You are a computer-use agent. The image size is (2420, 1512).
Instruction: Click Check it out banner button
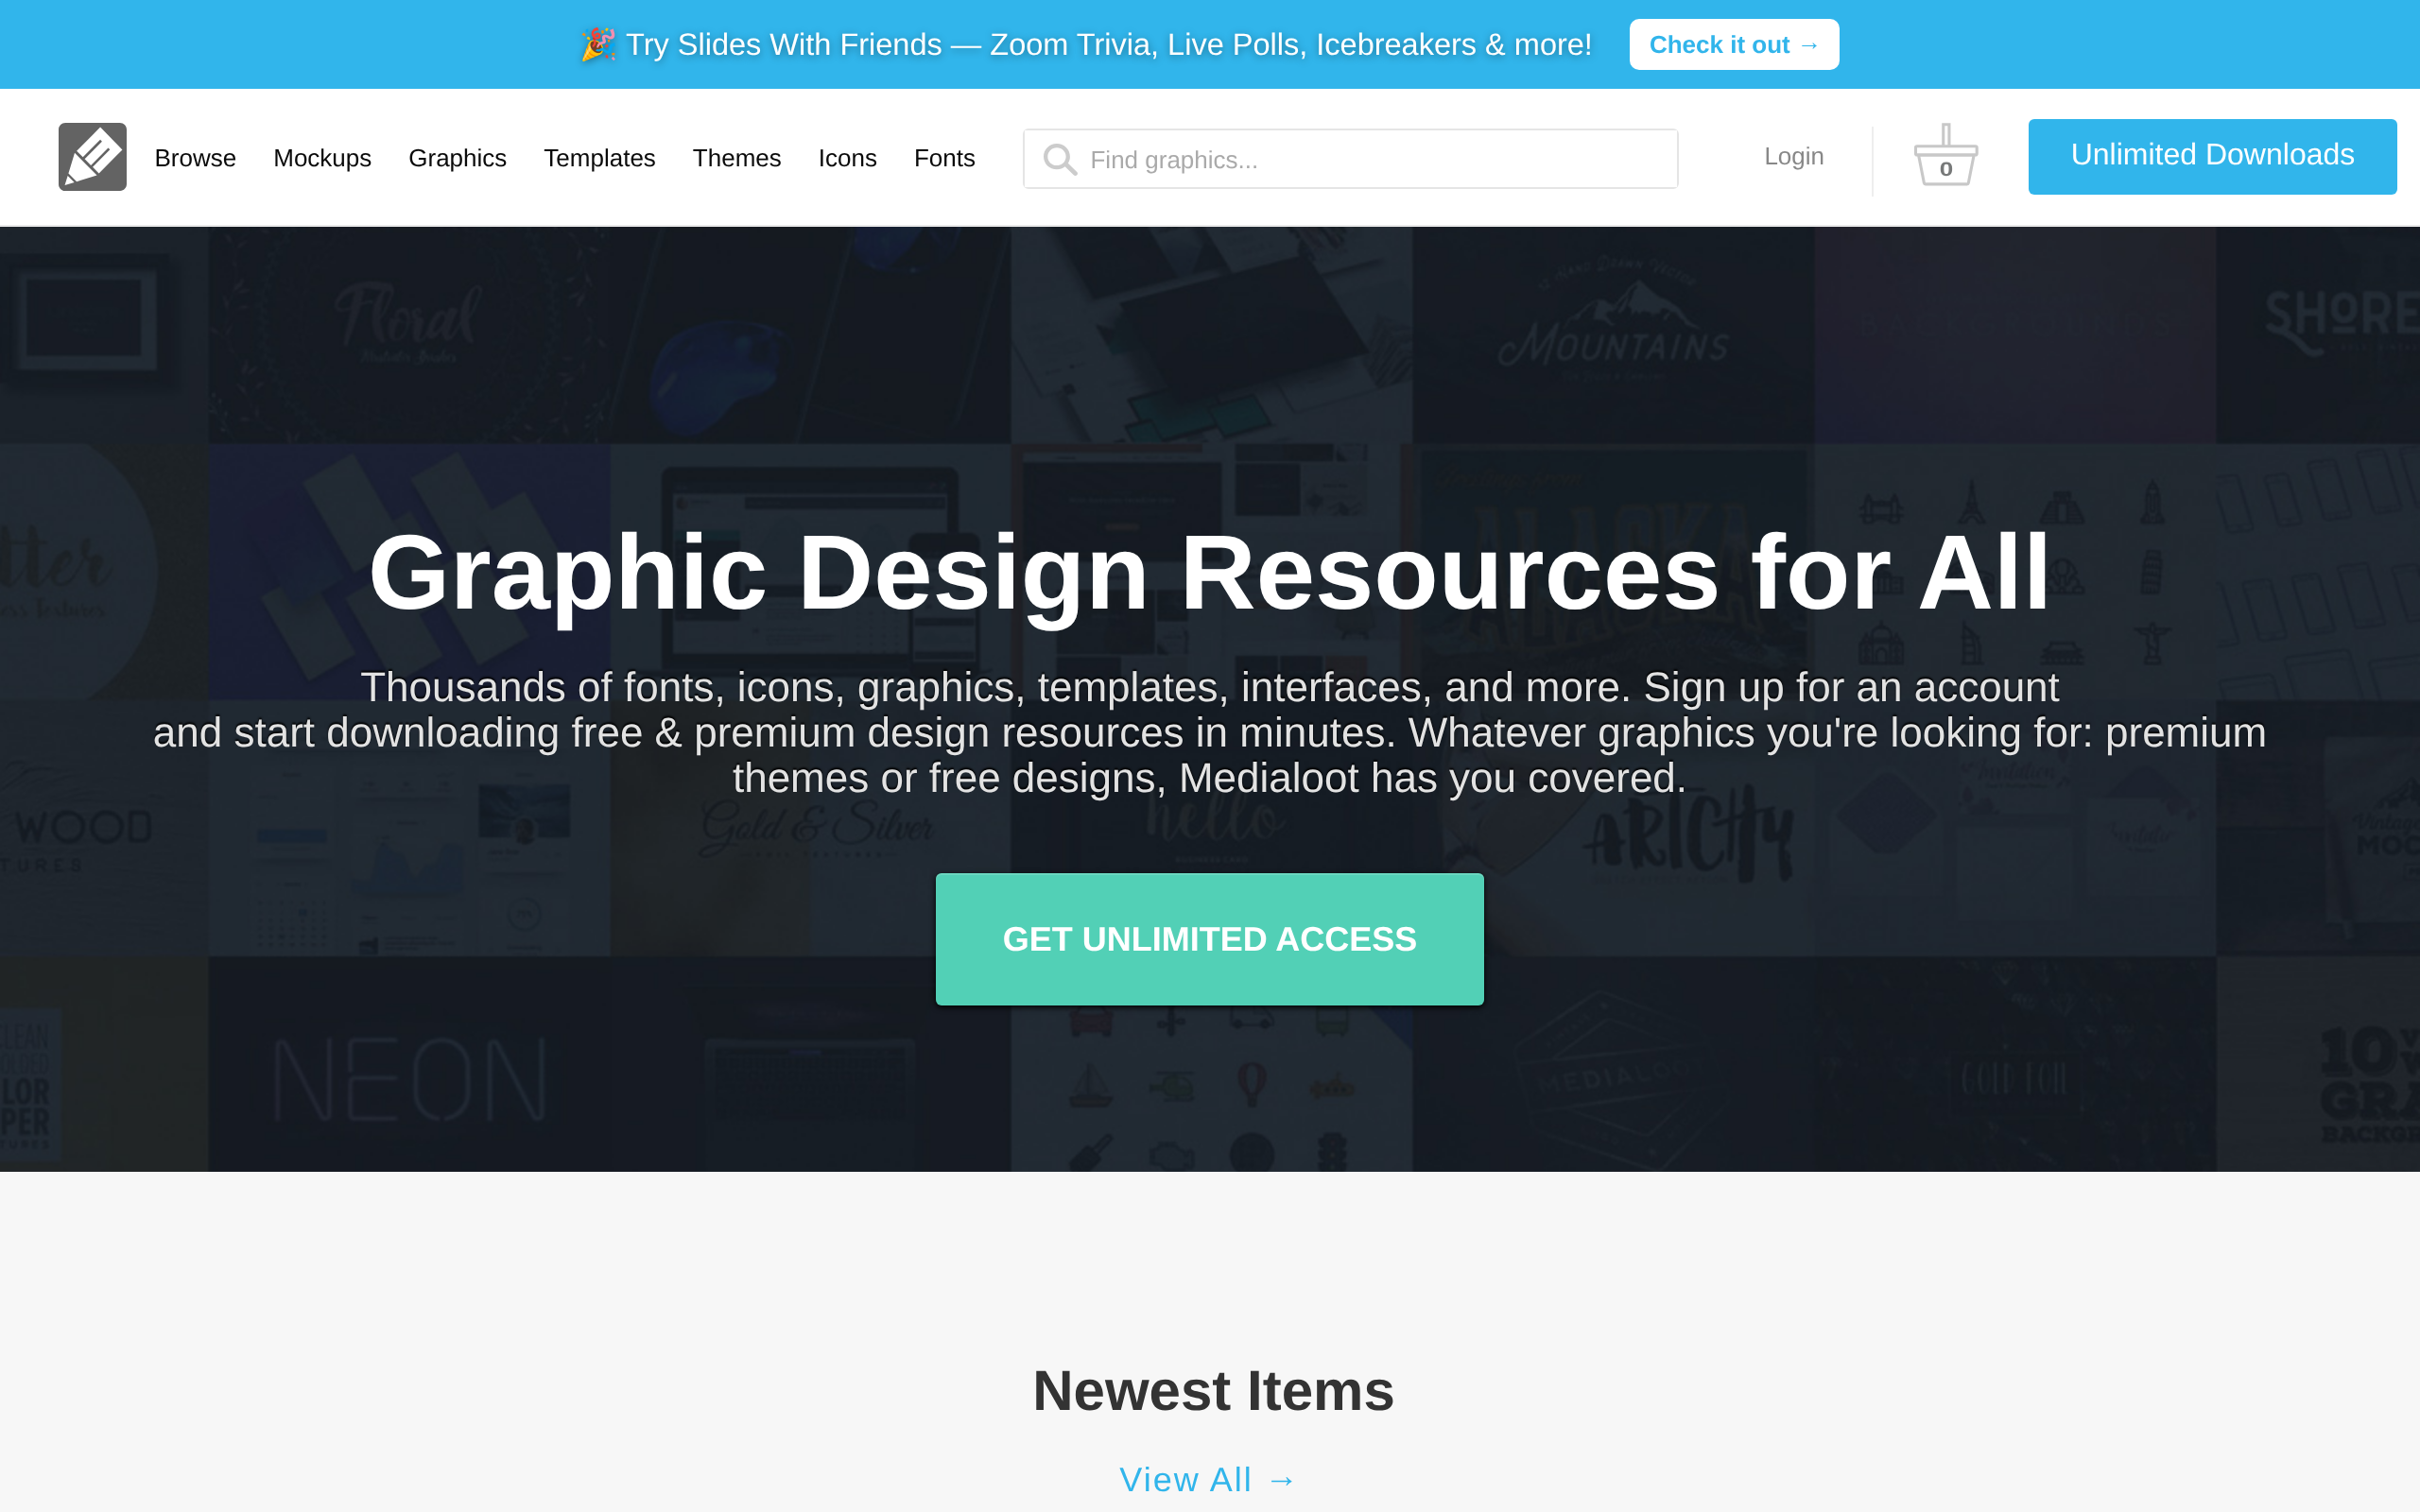click(x=1734, y=44)
